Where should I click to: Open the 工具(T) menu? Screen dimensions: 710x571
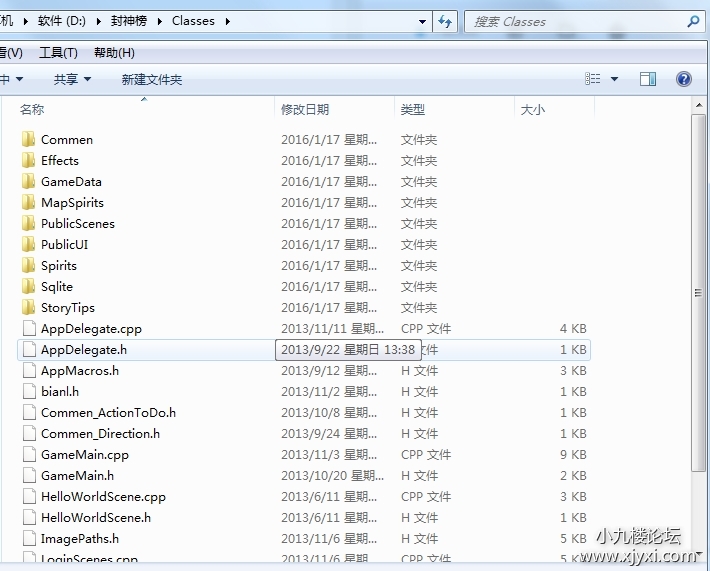click(x=58, y=53)
